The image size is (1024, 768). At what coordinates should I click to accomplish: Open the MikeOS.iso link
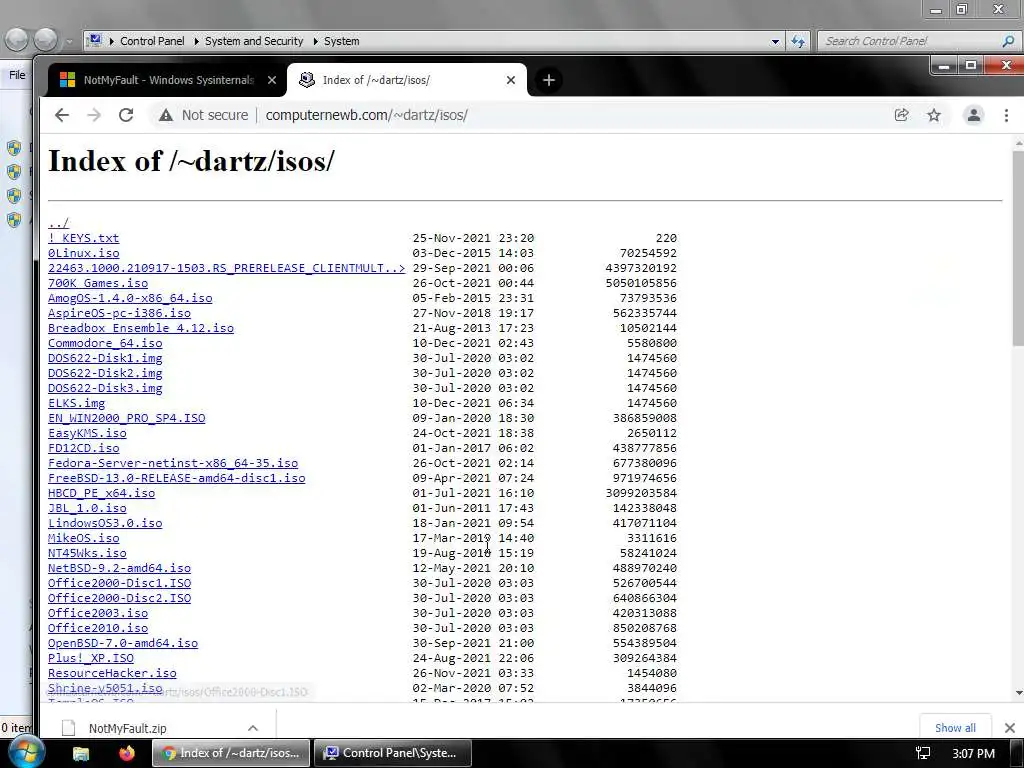point(84,539)
